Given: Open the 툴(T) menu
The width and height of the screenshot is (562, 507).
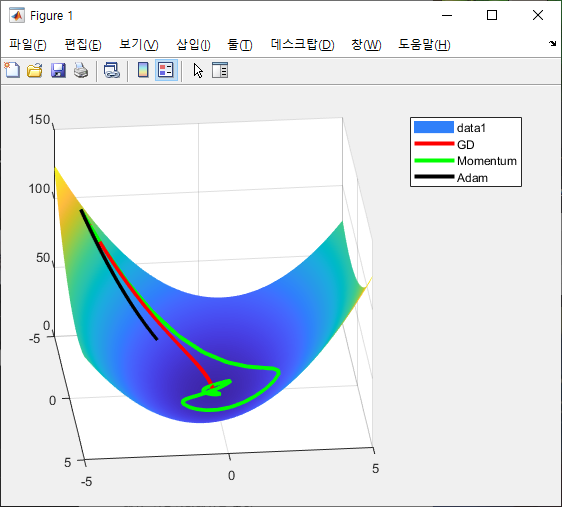Looking at the screenshot, I should tap(240, 45).
